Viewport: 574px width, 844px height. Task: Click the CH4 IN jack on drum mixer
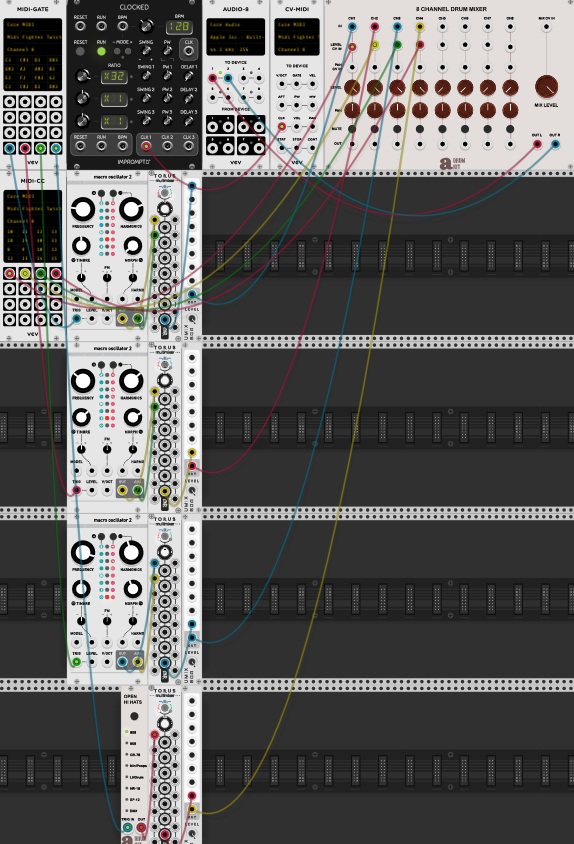(419, 26)
